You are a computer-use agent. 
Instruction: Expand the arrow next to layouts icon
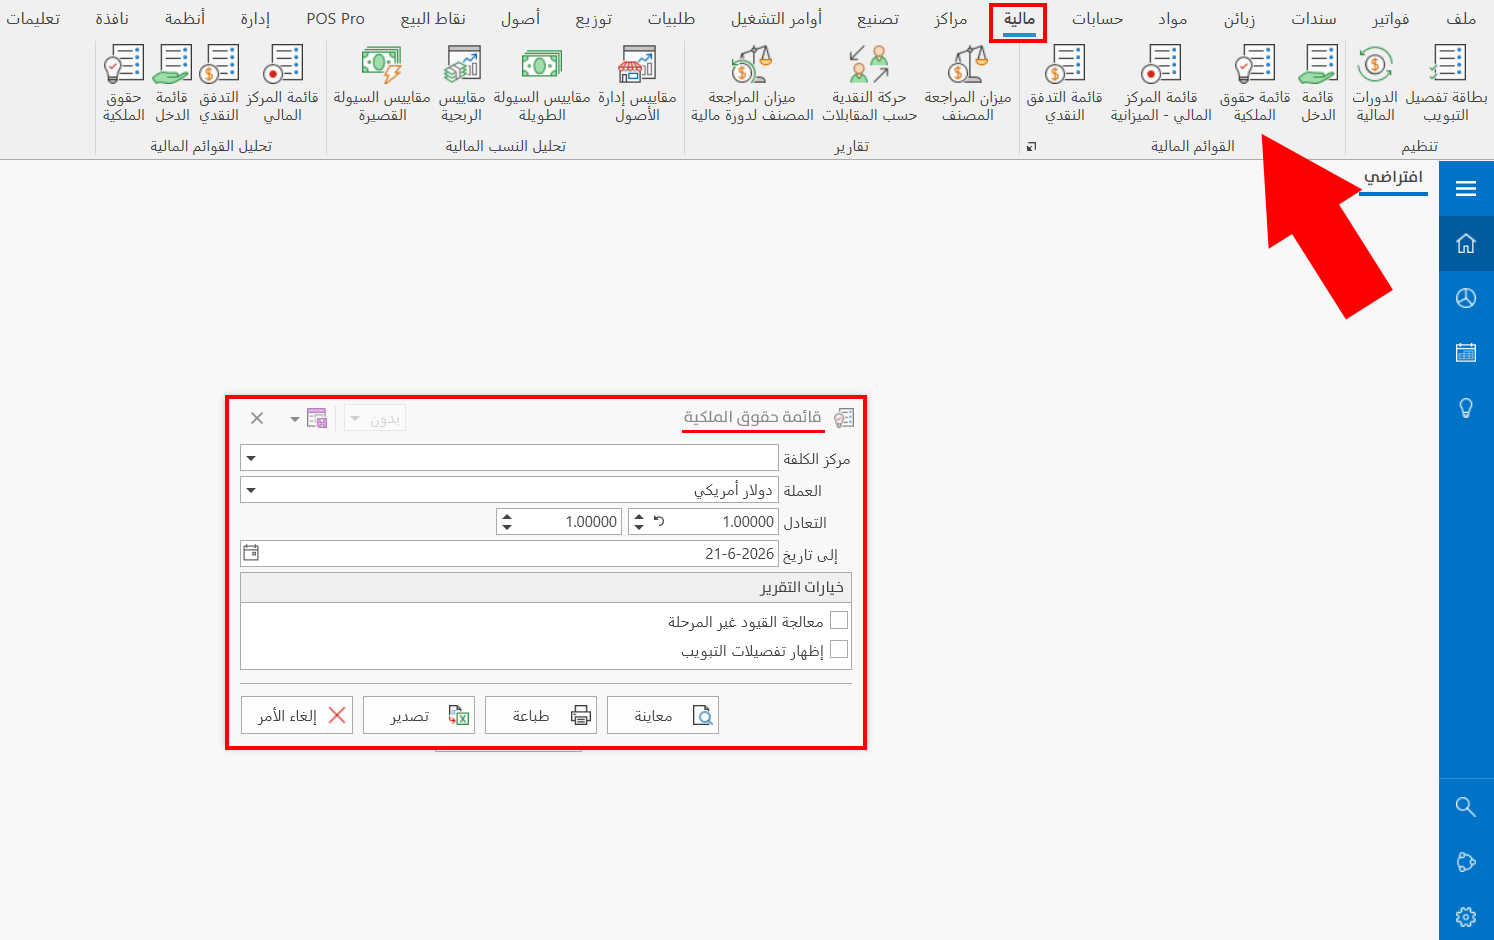coord(295,419)
